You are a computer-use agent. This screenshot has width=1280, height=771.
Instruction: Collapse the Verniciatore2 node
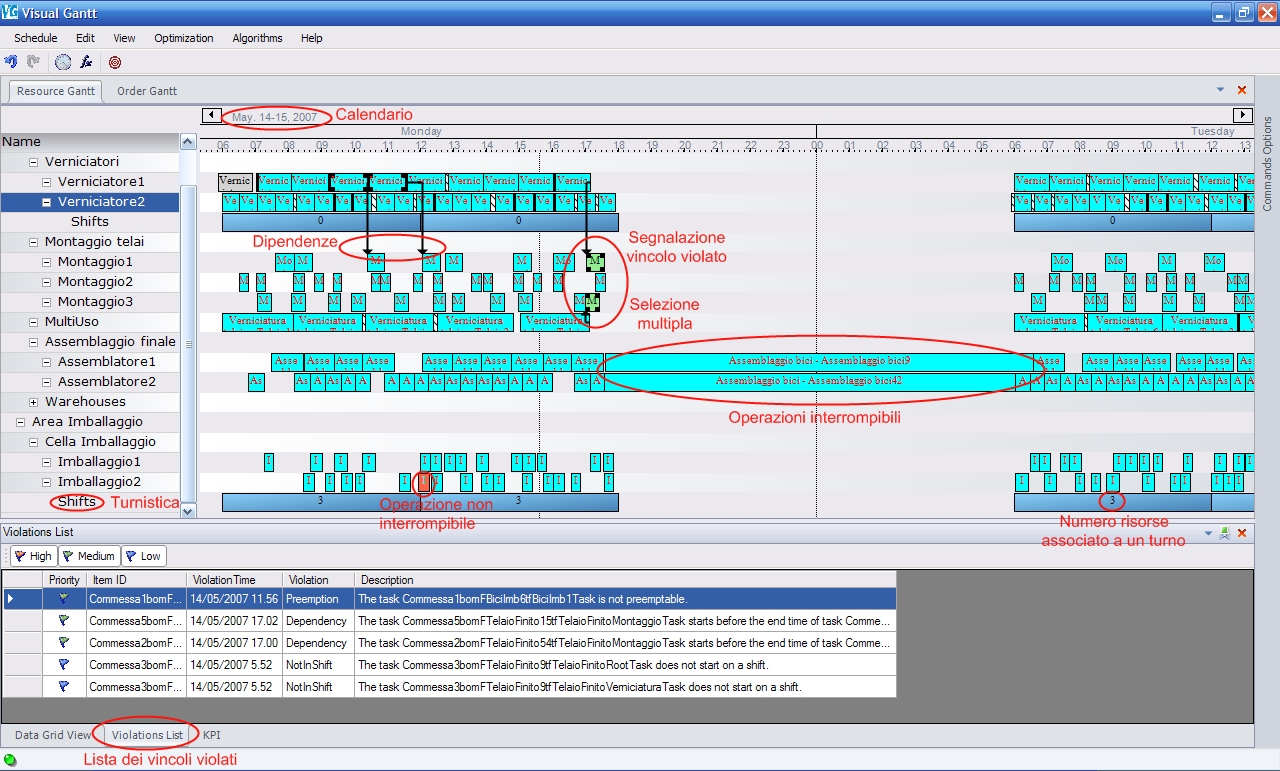(47, 202)
